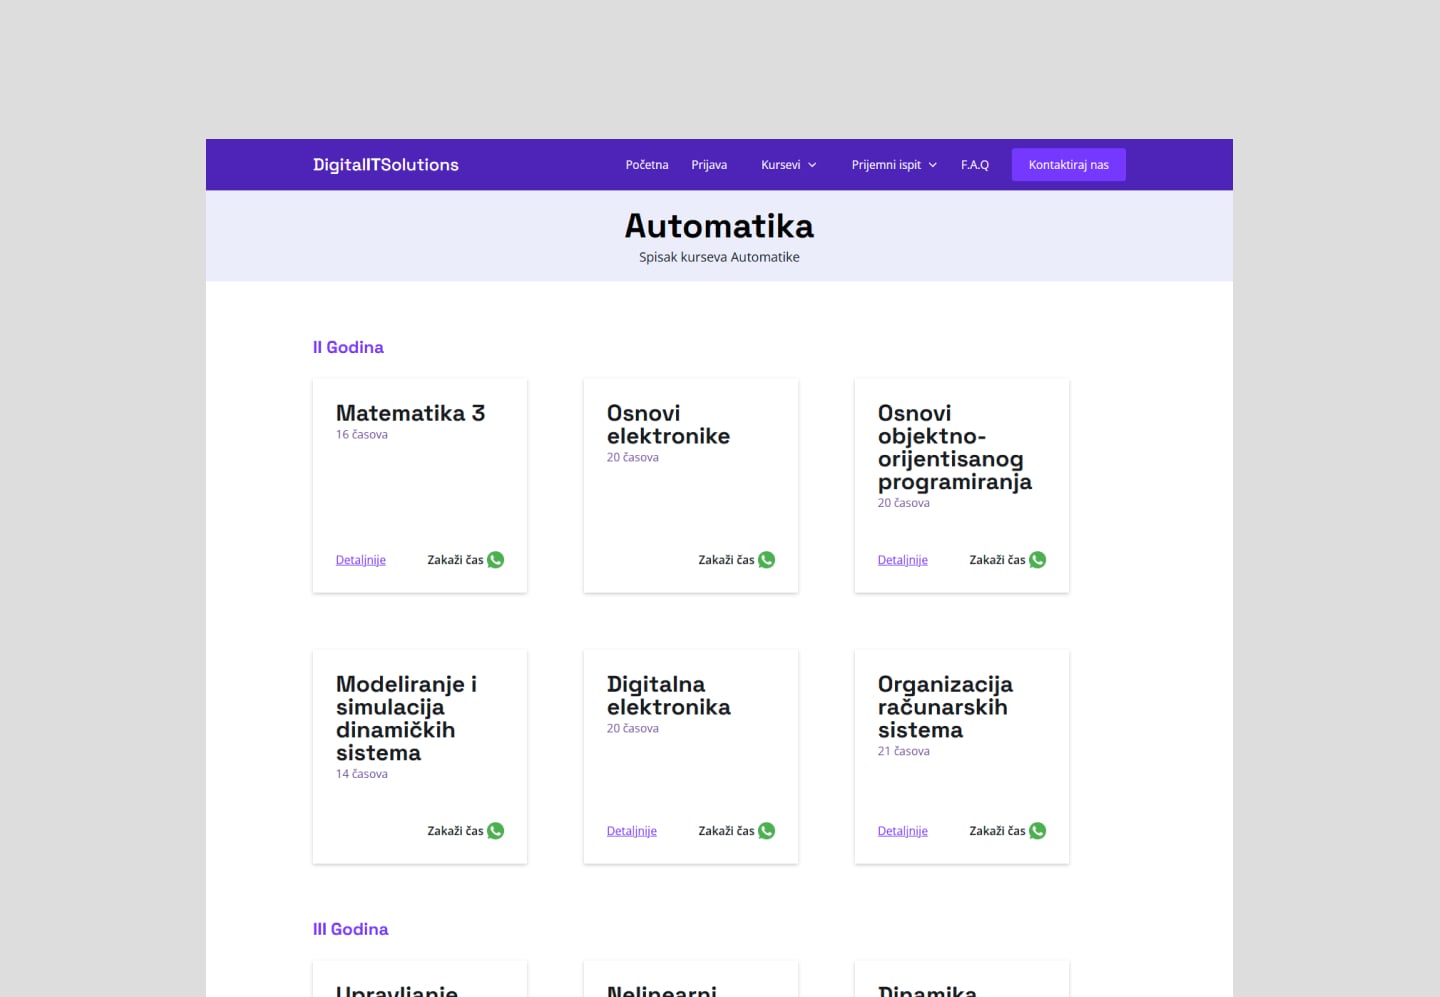This screenshot has width=1440, height=997.
Task: Click WhatsApp icon on Organizacija računarskih sistema card
Action: (x=1038, y=831)
